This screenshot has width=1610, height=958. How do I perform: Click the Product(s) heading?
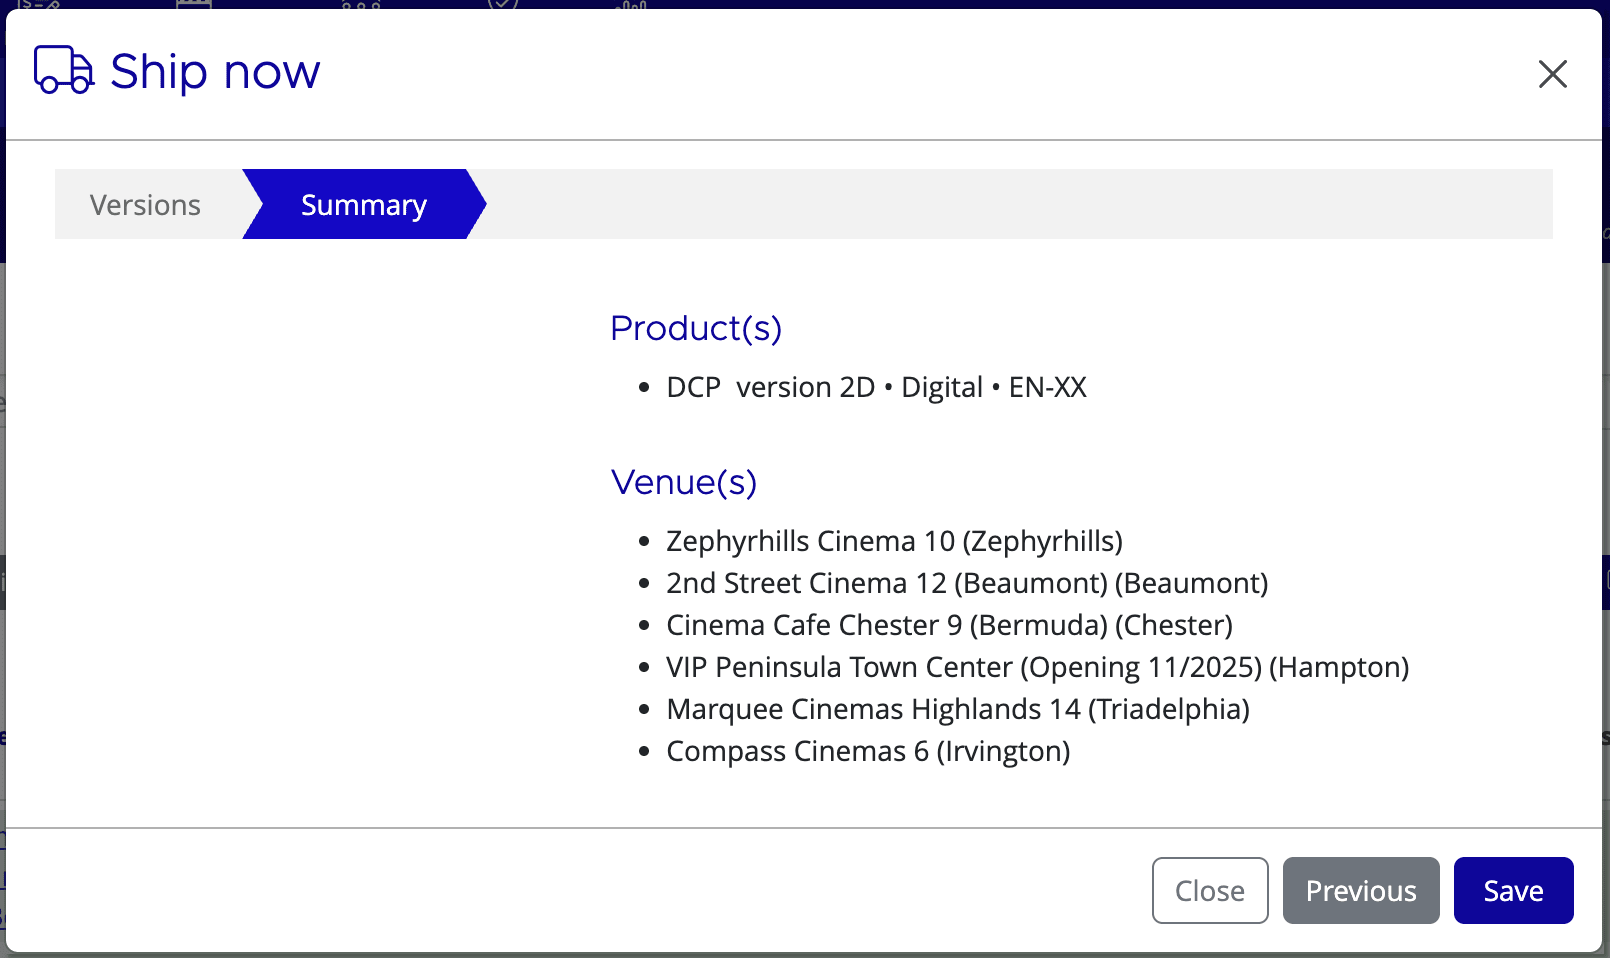point(696,328)
